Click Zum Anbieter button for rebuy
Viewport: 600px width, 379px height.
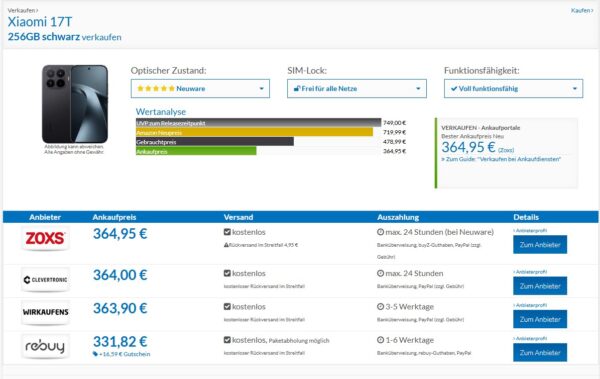click(x=540, y=353)
